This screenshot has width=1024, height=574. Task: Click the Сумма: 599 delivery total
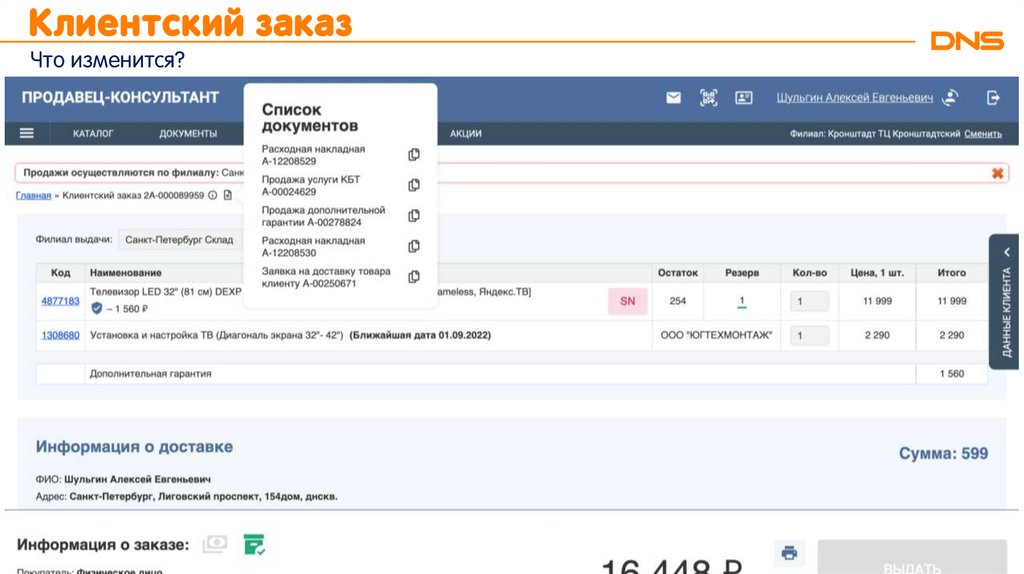943,453
